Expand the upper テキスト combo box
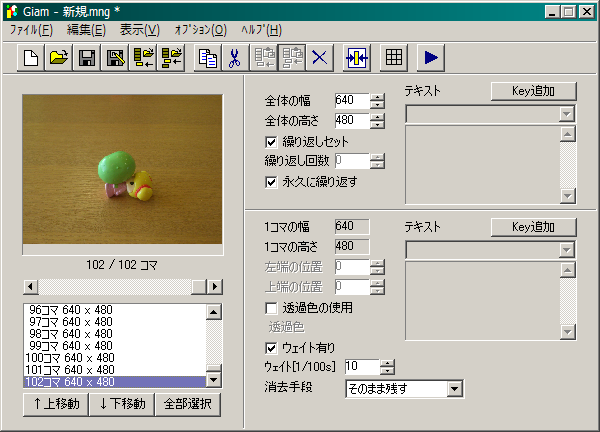The image size is (600, 432). pyautogui.click(x=567, y=114)
